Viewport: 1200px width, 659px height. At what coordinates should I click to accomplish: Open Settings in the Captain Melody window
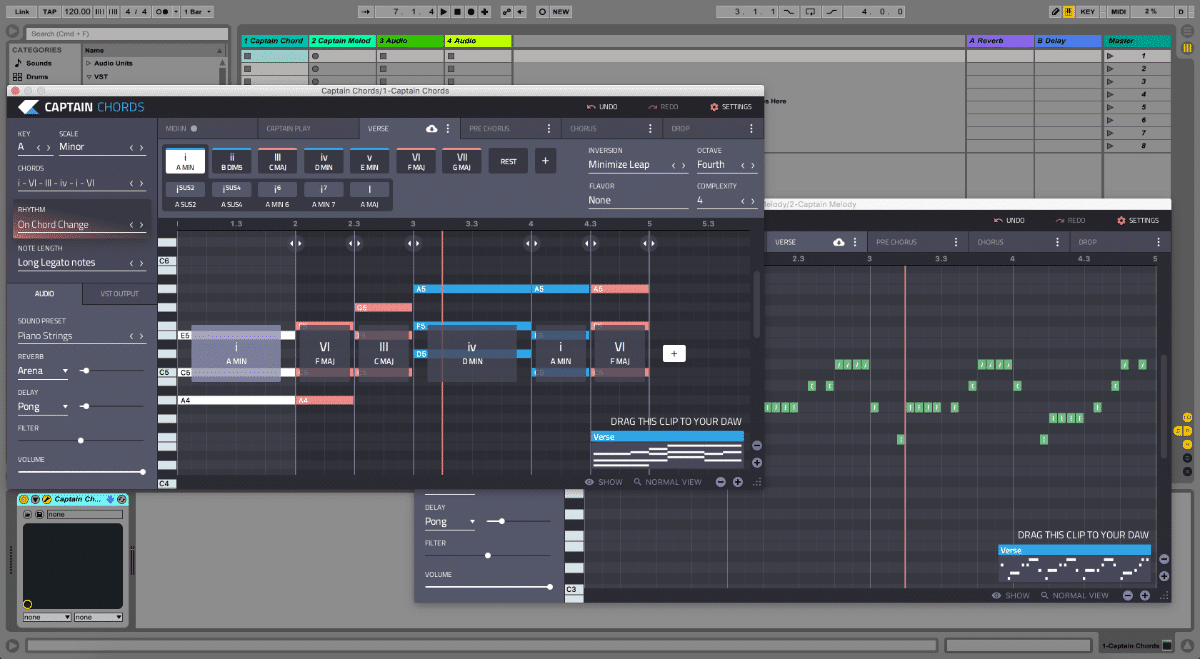1136,221
